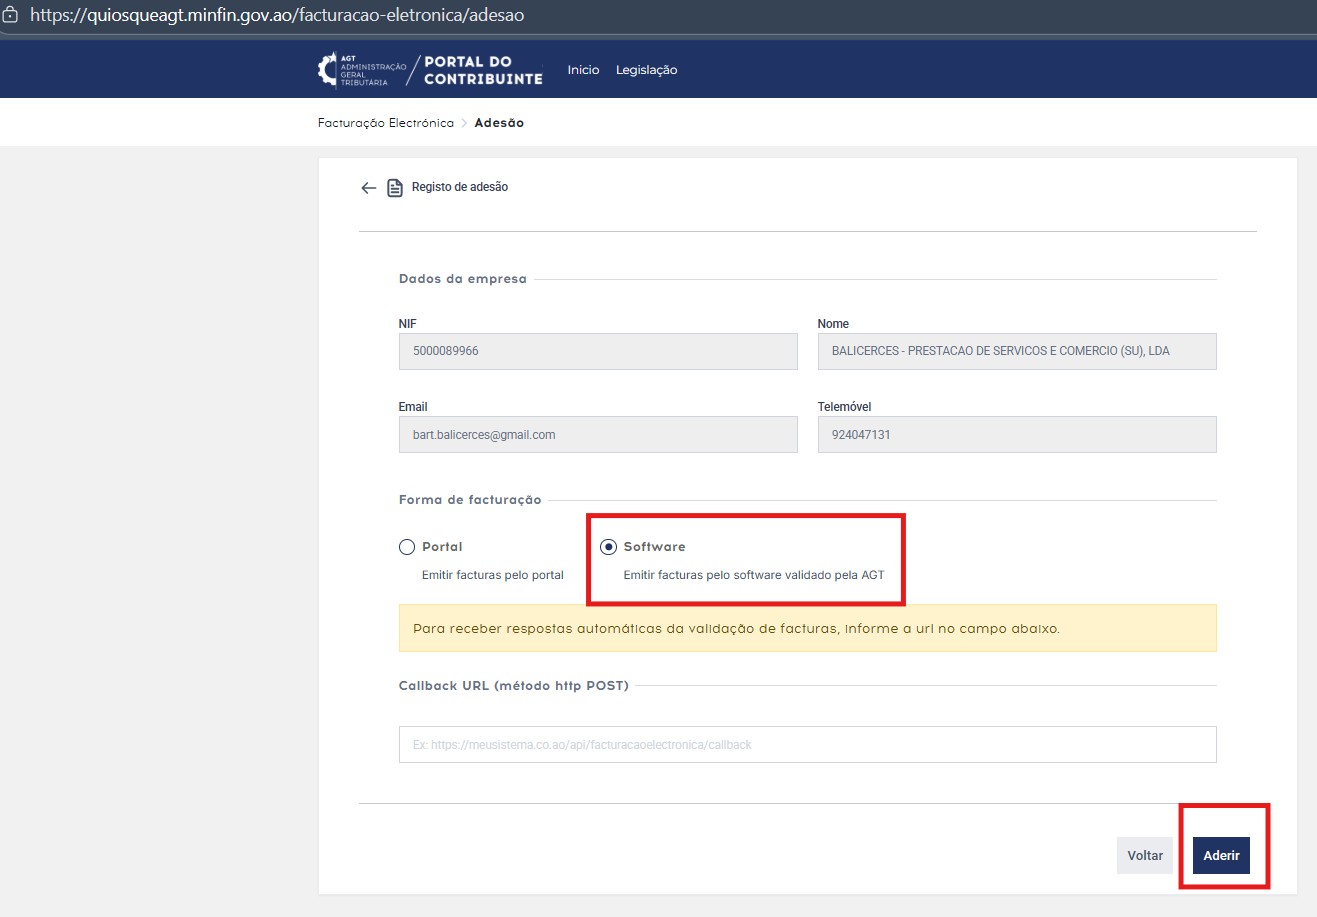Click the back arrow beside Registo de adesão

click(x=368, y=188)
